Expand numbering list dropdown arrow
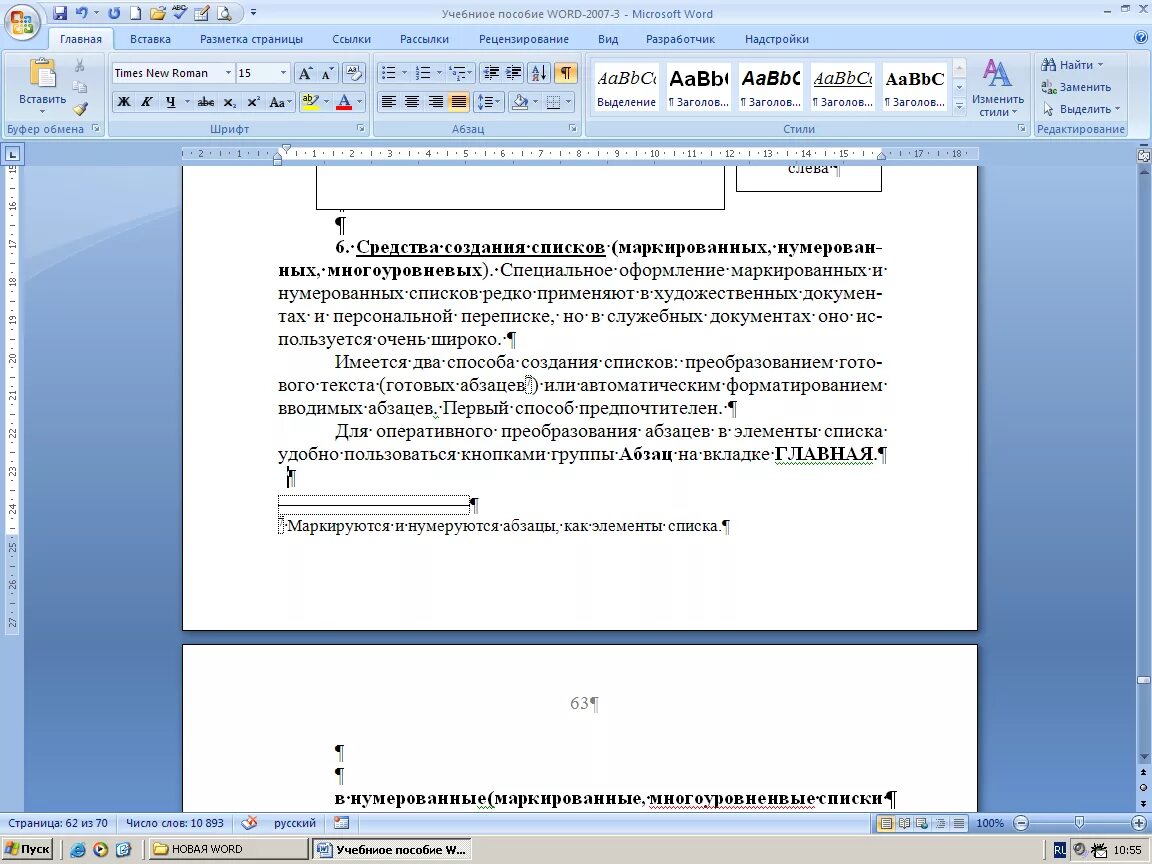The height and width of the screenshot is (864, 1152). tap(439, 73)
